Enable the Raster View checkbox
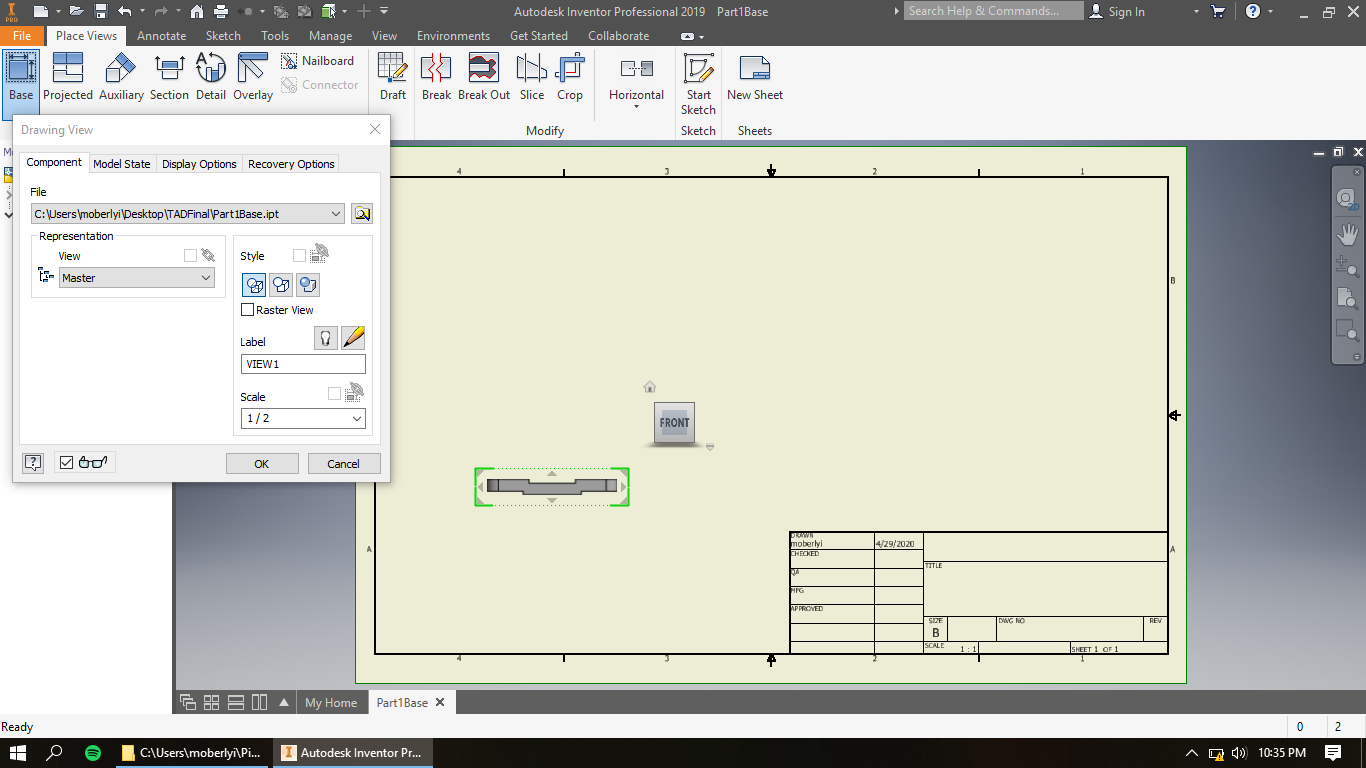 click(x=248, y=310)
